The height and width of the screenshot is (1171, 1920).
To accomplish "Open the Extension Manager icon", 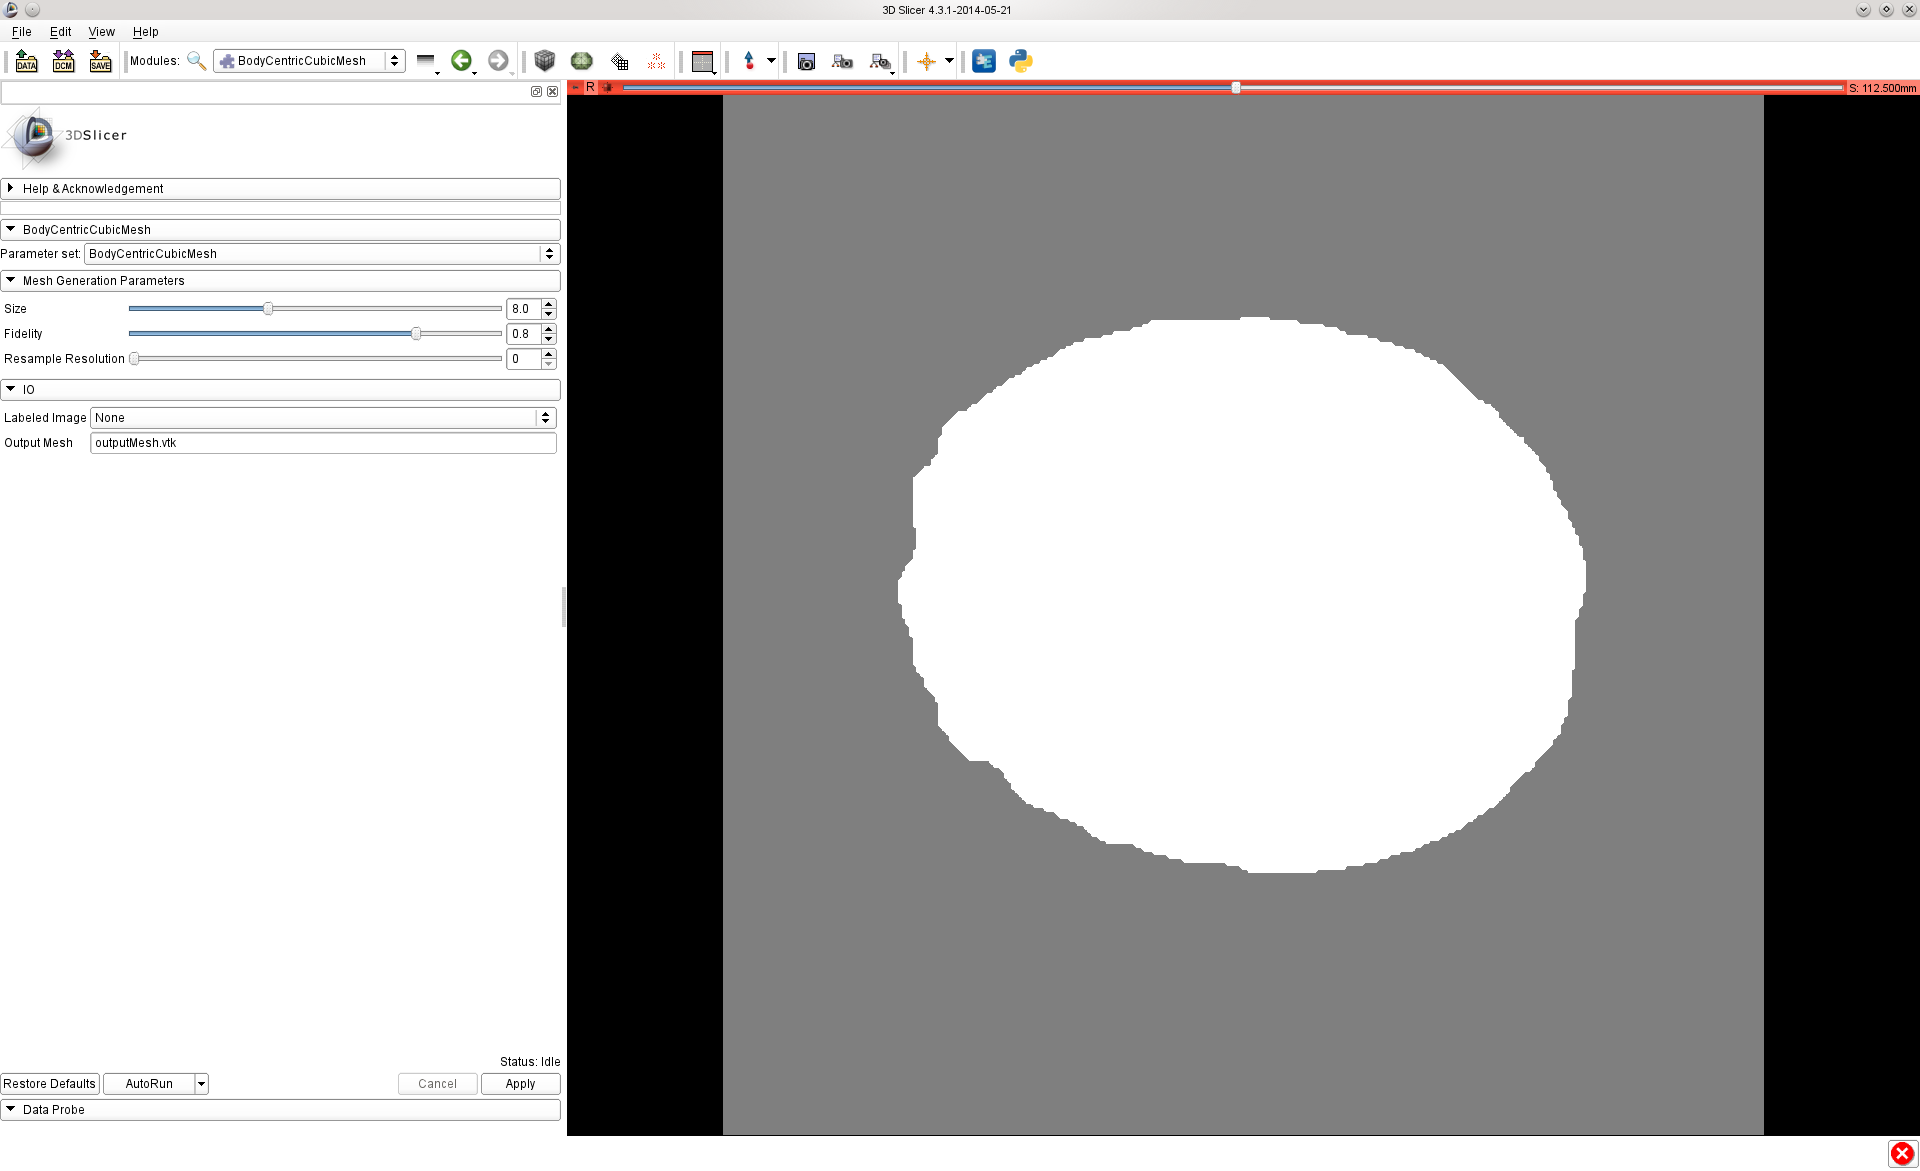I will click(983, 61).
